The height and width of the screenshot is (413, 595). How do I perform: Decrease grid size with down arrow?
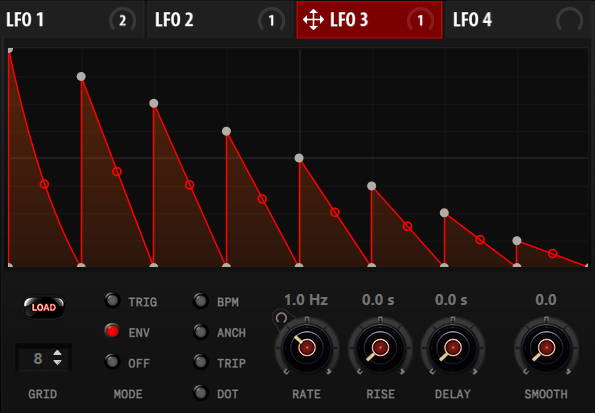point(57,363)
